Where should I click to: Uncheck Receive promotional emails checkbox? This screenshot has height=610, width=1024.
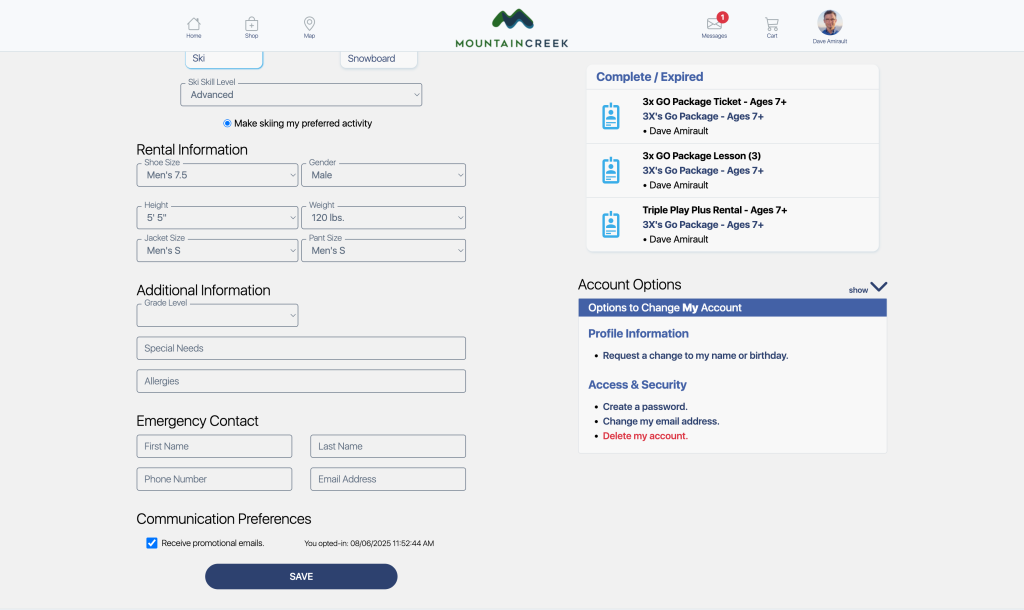click(x=152, y=543)
